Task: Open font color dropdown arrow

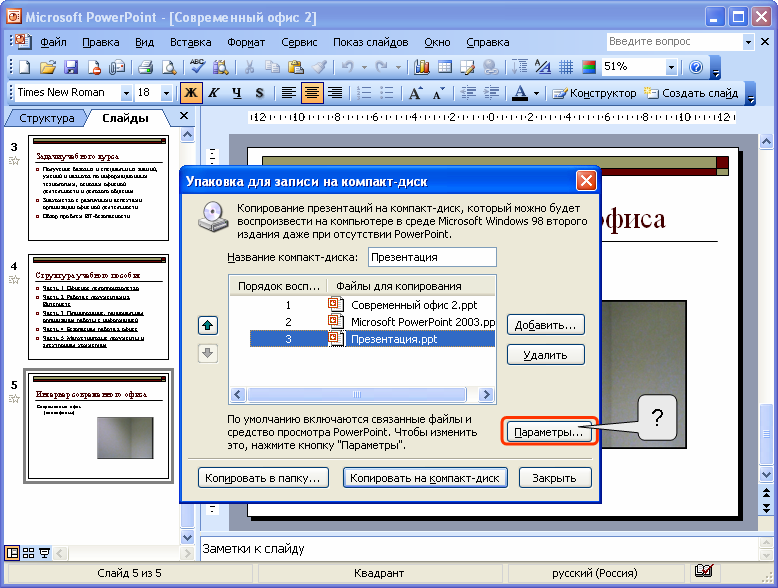Action: [x=536, y=93]
